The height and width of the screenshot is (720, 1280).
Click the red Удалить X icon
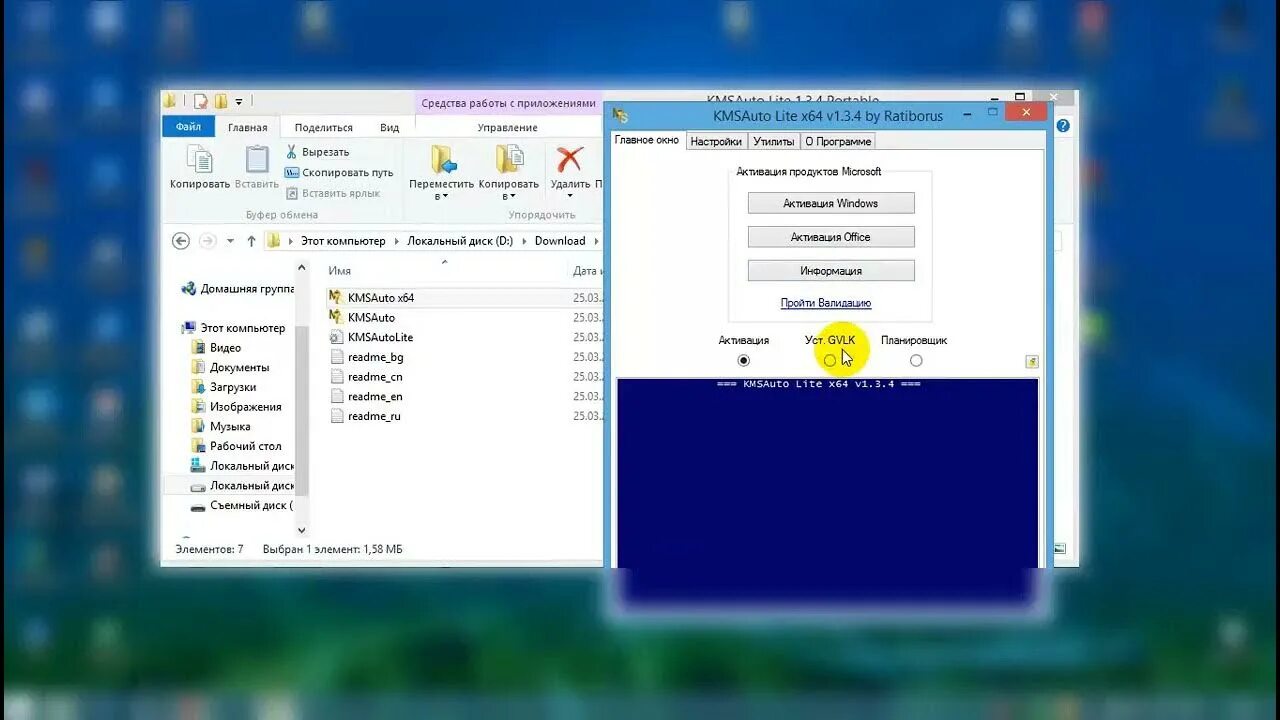570,159
